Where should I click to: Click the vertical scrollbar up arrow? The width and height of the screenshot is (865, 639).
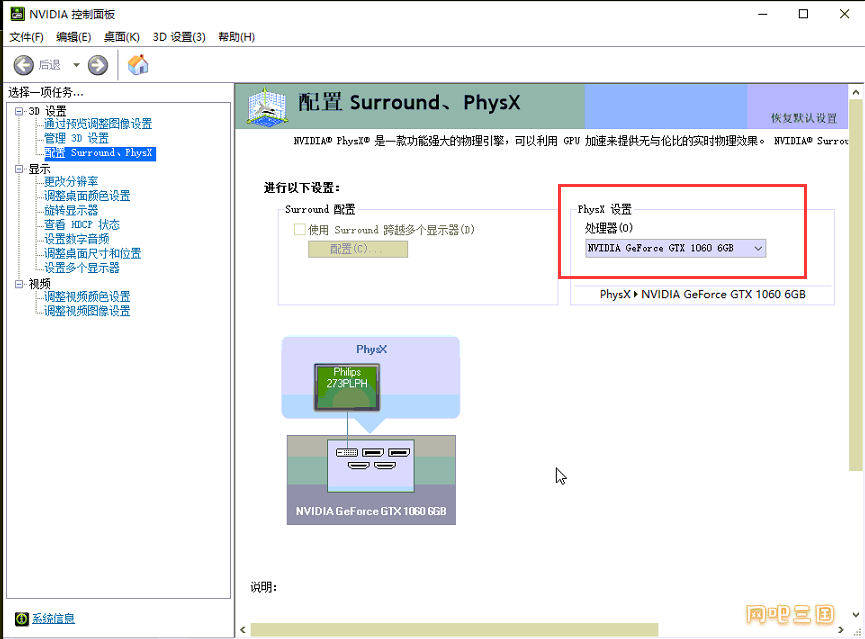(856, 92)
